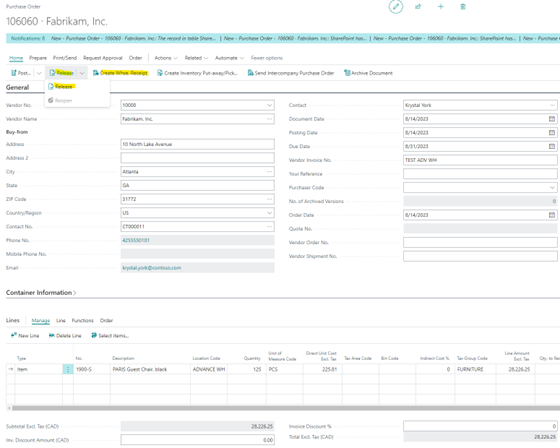Image resolution: width=560 pixels, height=448 pixels.
Task: Click ZIP Code lookup ellipsis
Action: pos(269,199)
